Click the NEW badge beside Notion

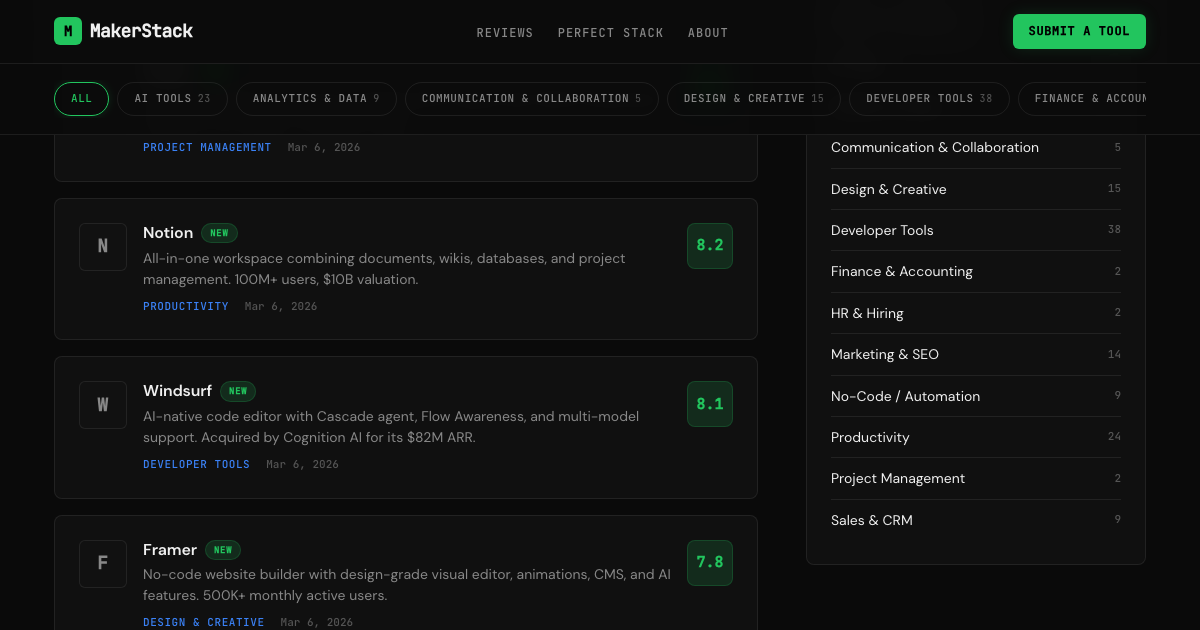coord(219,232)
